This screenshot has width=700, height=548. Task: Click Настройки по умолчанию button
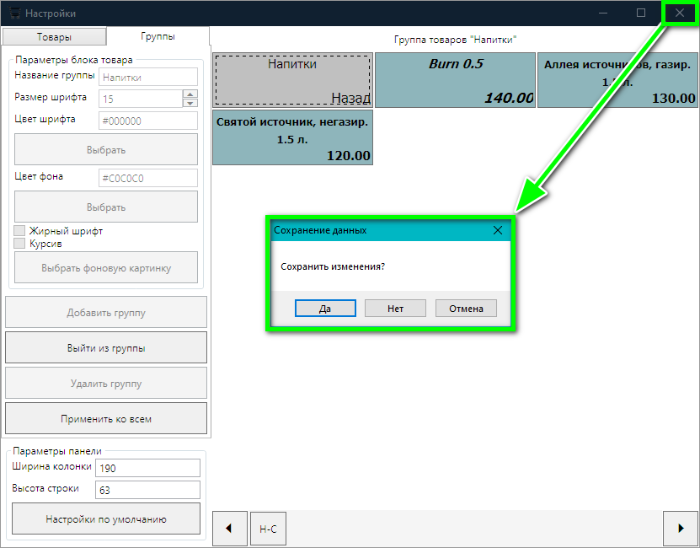point(106,519)
